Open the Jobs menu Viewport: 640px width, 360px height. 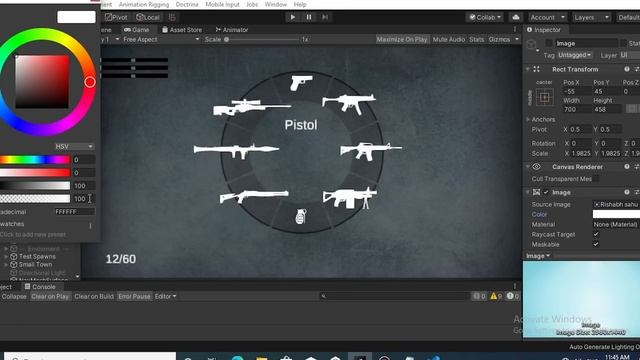(252, 4)
